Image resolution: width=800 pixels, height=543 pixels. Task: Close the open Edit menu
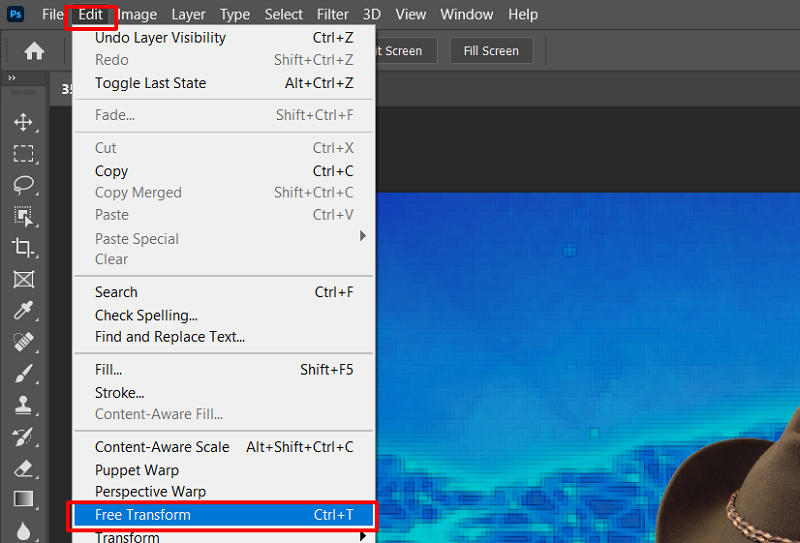click(91, 14)
